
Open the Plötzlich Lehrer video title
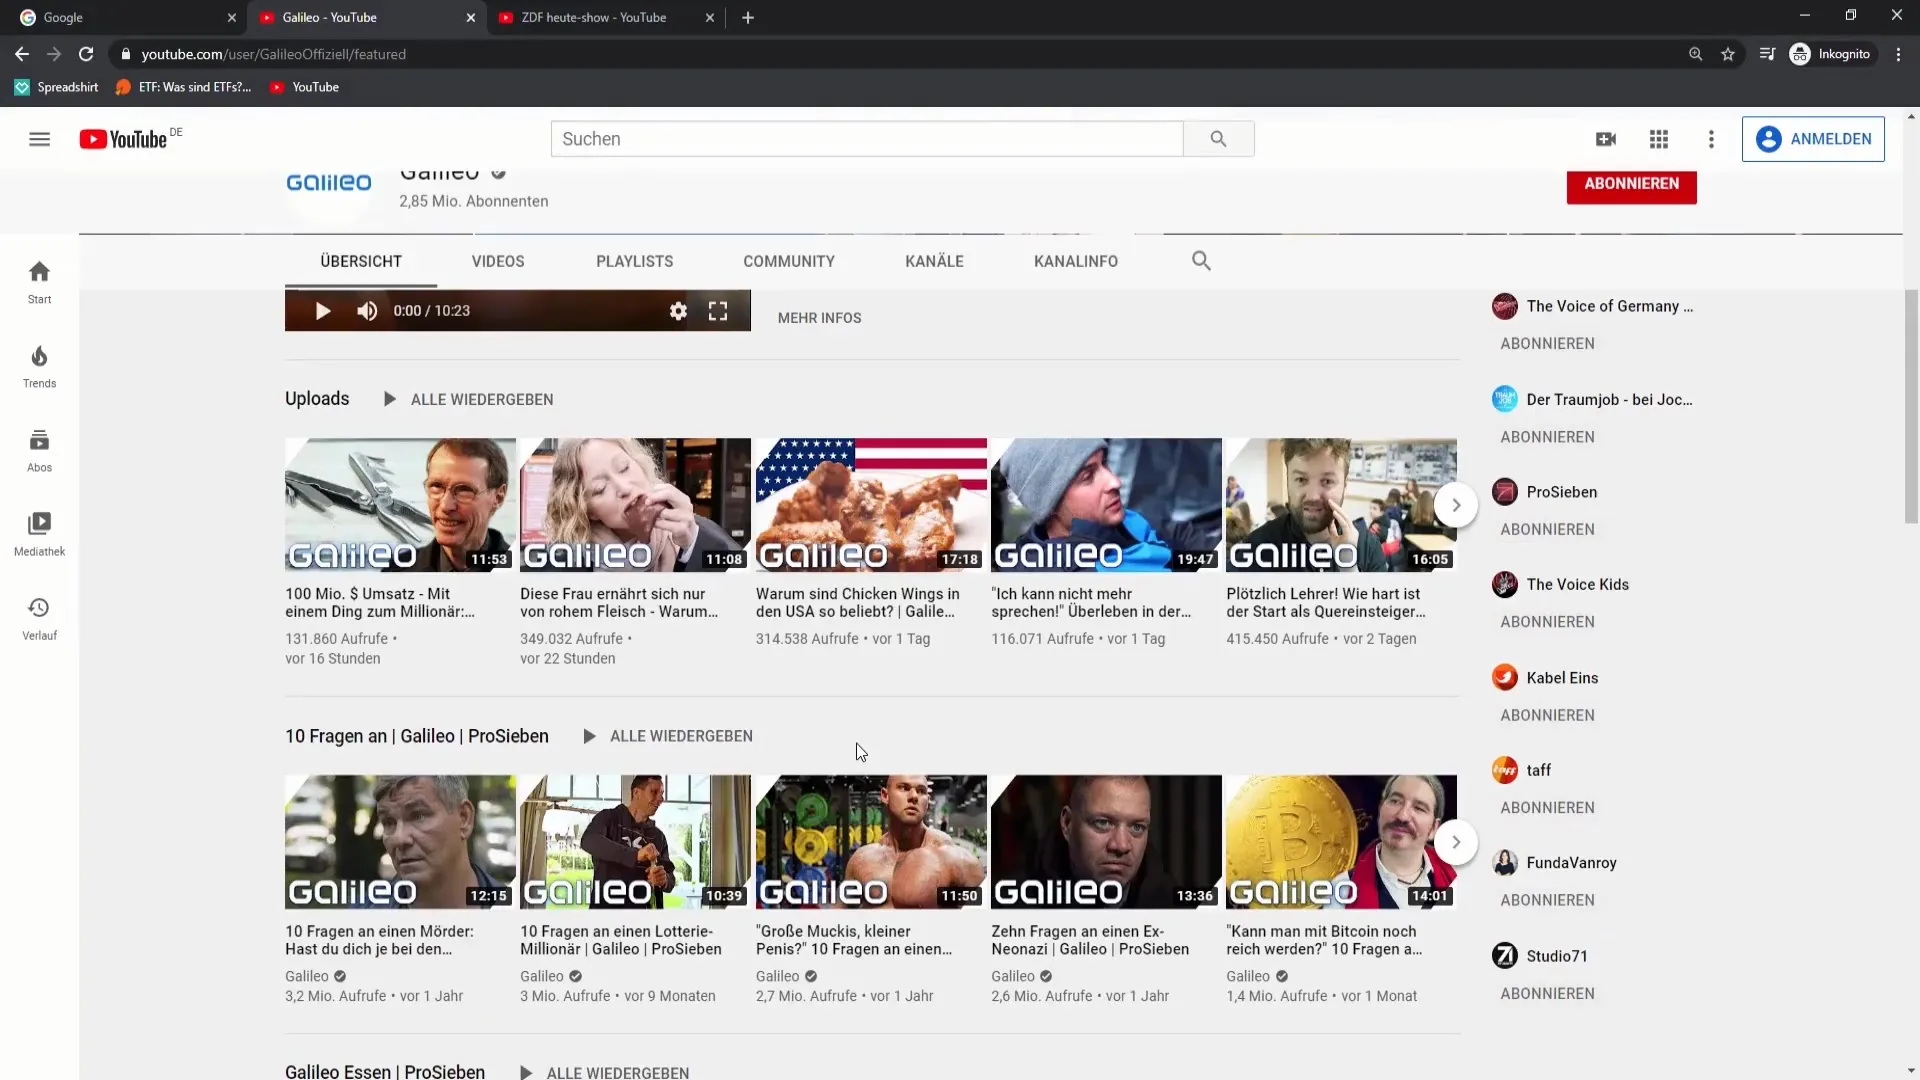[x=1326, y=603]
